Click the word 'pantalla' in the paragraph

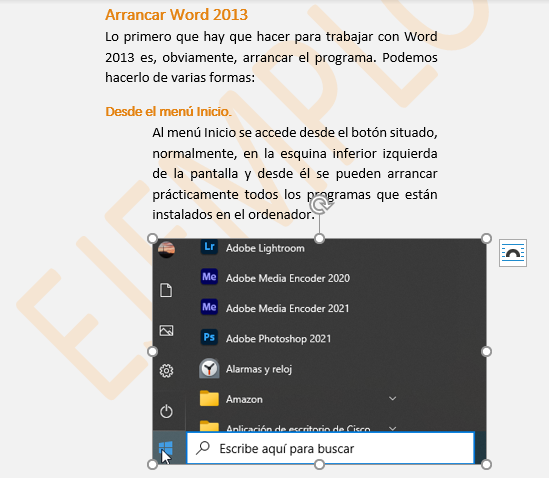coord(214,174)
